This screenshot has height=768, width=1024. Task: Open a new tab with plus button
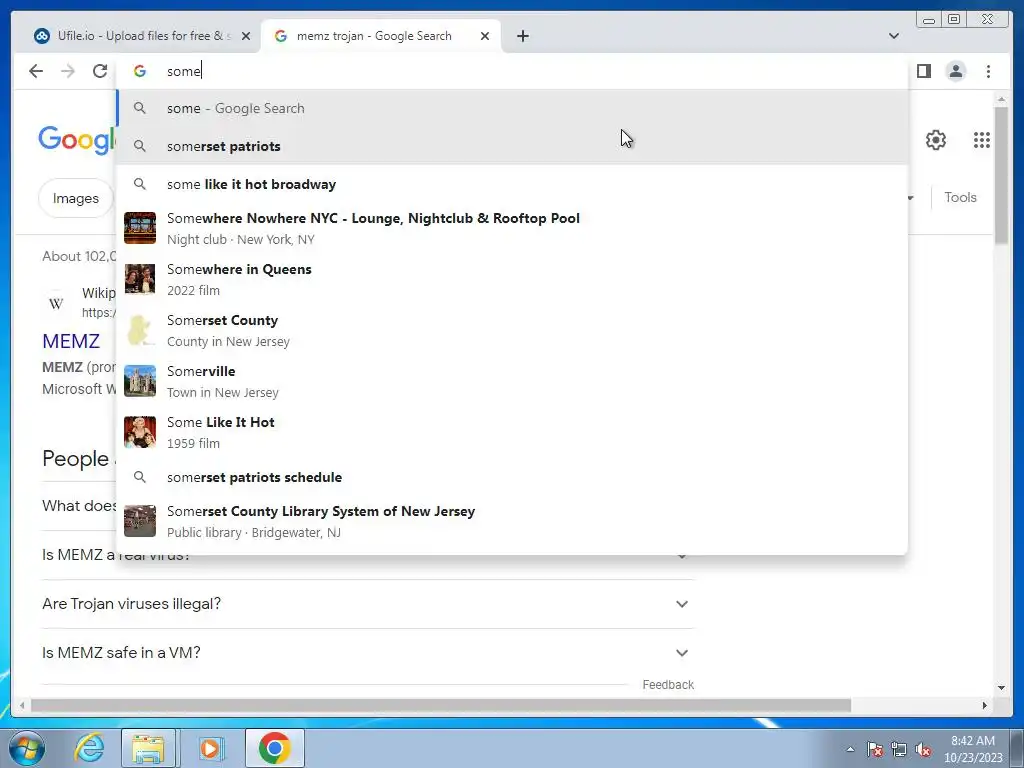[x=522, y=36]
